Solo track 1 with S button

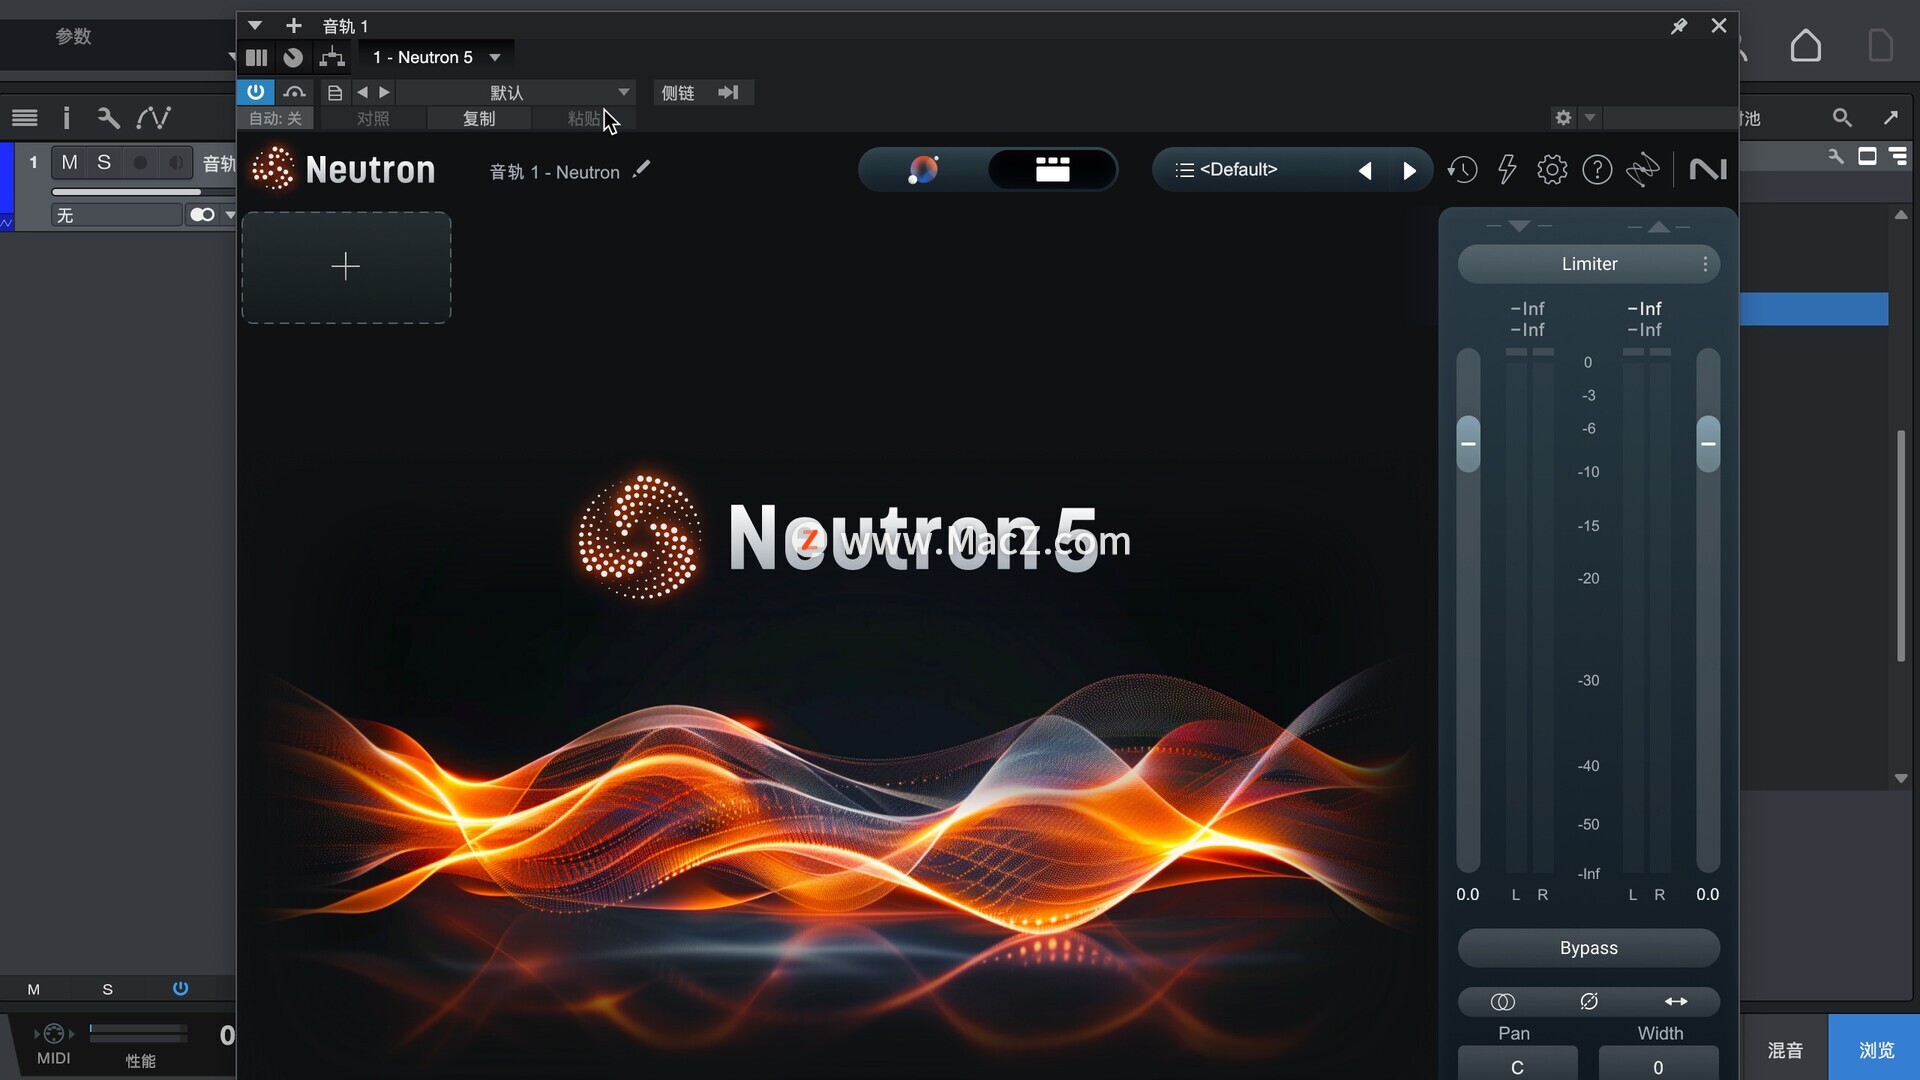(104, 162)
